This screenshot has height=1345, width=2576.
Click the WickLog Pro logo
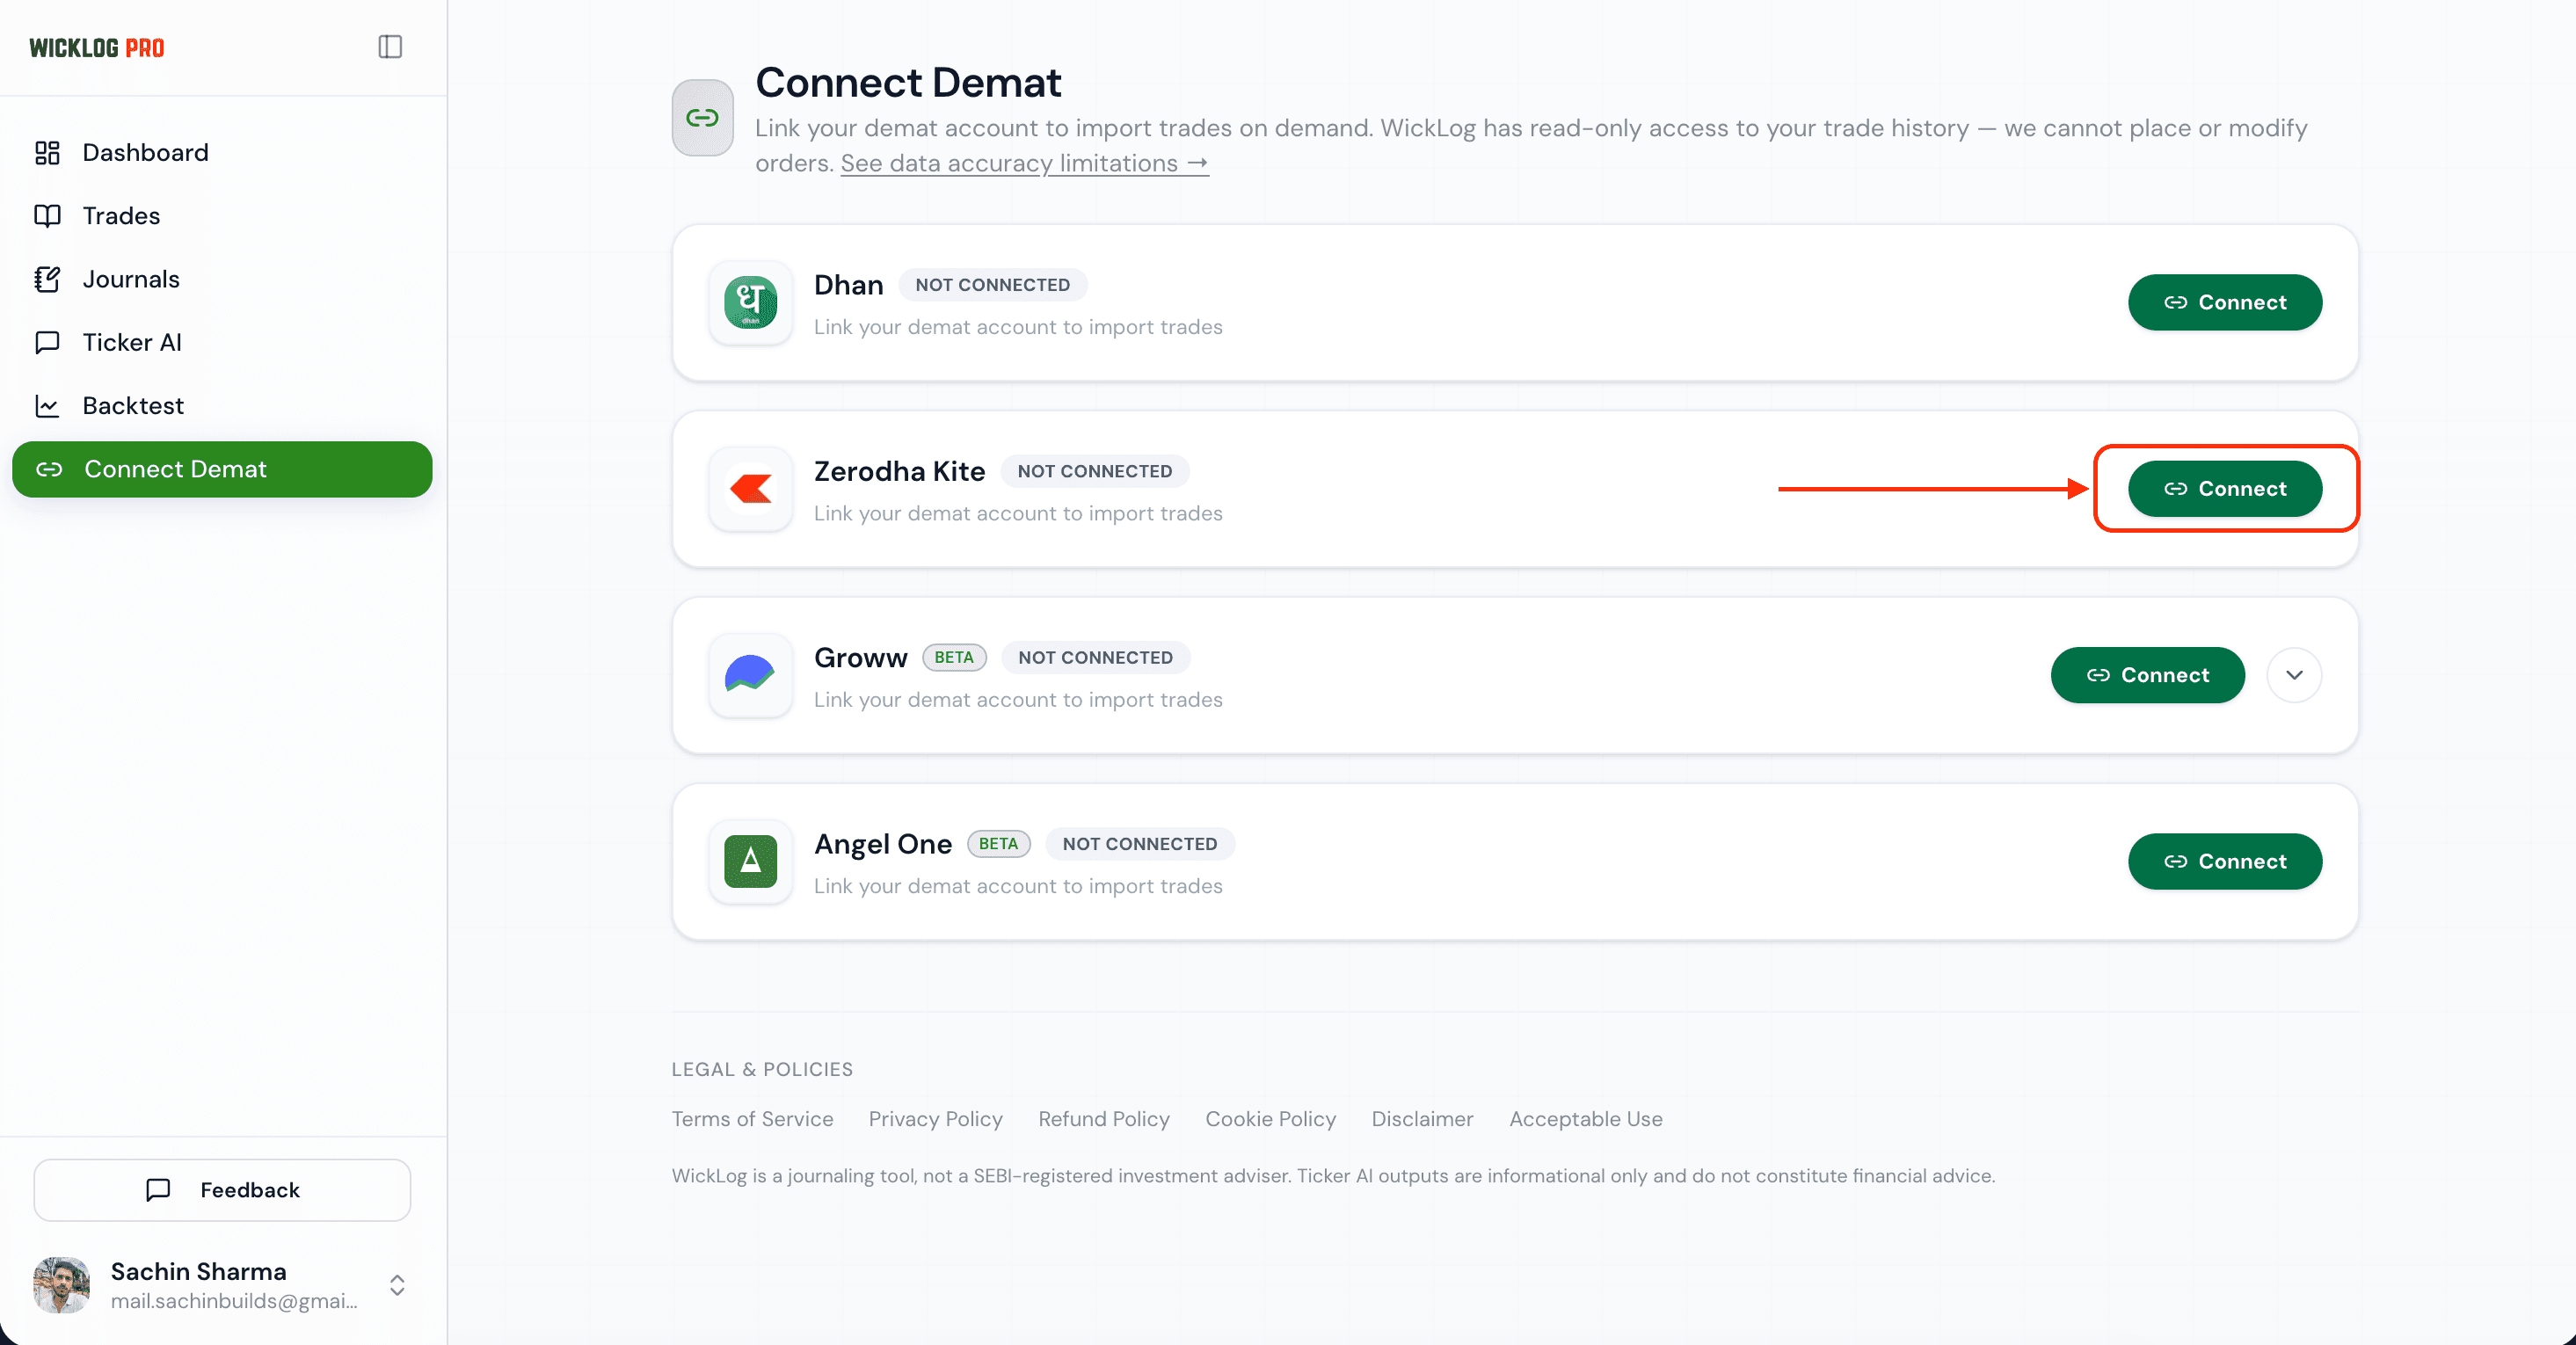pos(97,48)
